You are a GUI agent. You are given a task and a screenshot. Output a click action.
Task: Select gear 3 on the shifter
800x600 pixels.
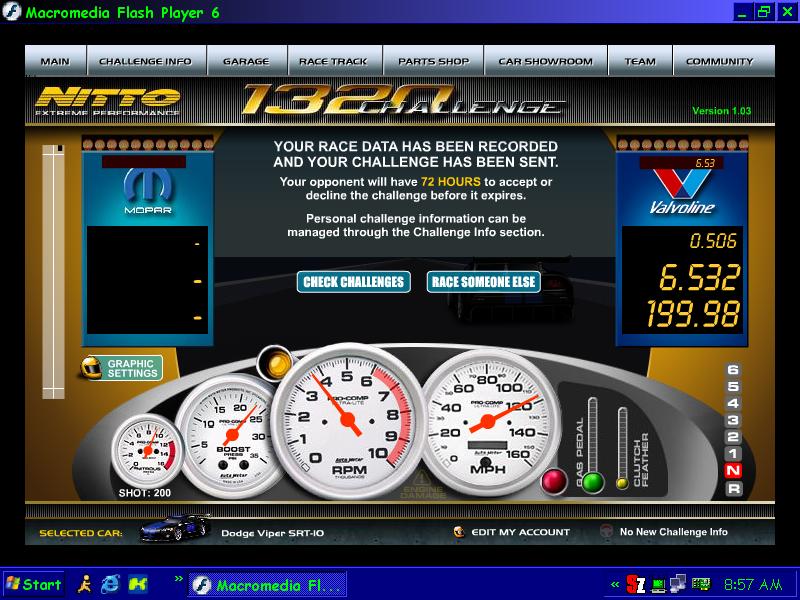(x=733, y=420)
